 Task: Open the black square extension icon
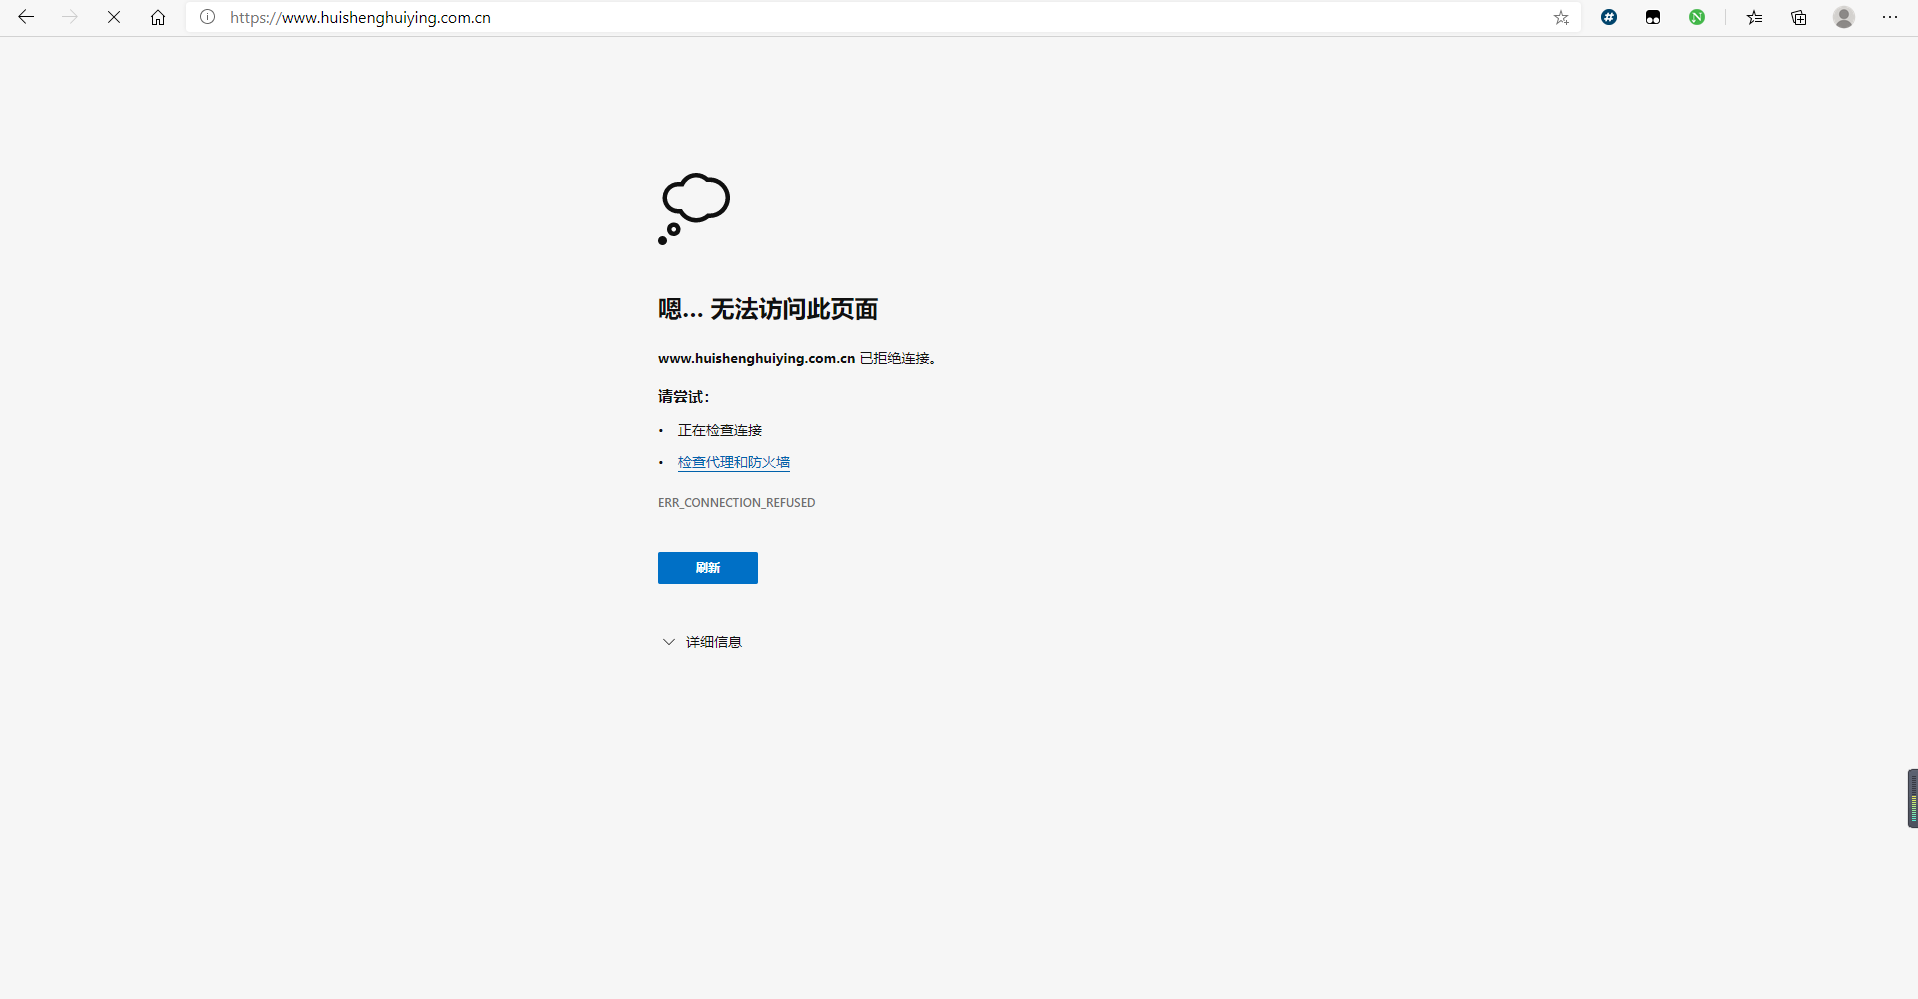click(1653, 17)
